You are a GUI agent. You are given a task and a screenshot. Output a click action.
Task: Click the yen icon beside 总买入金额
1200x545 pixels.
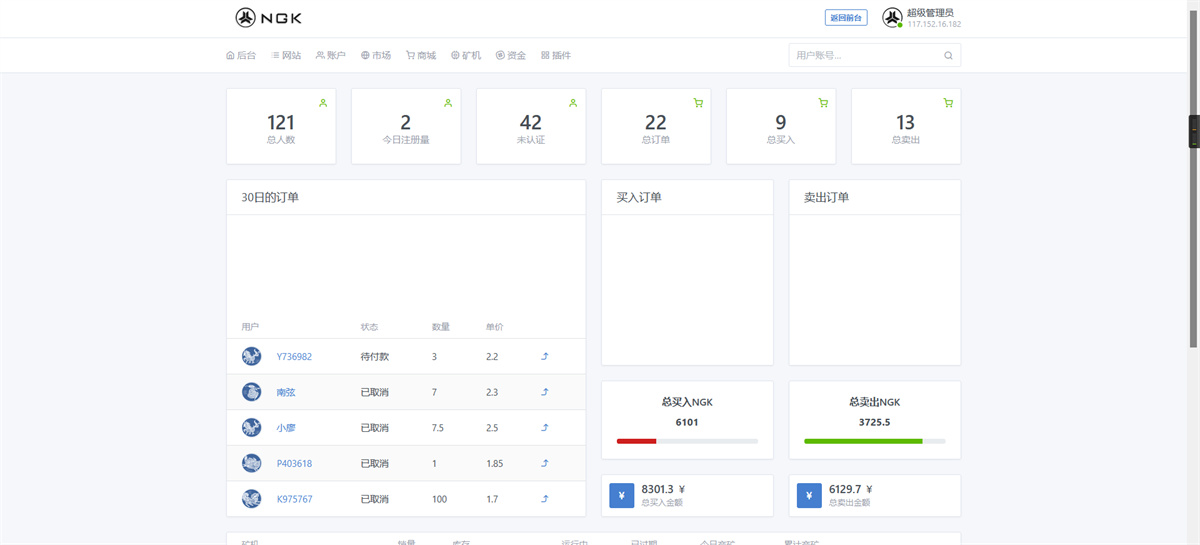(x=621, y=496)
